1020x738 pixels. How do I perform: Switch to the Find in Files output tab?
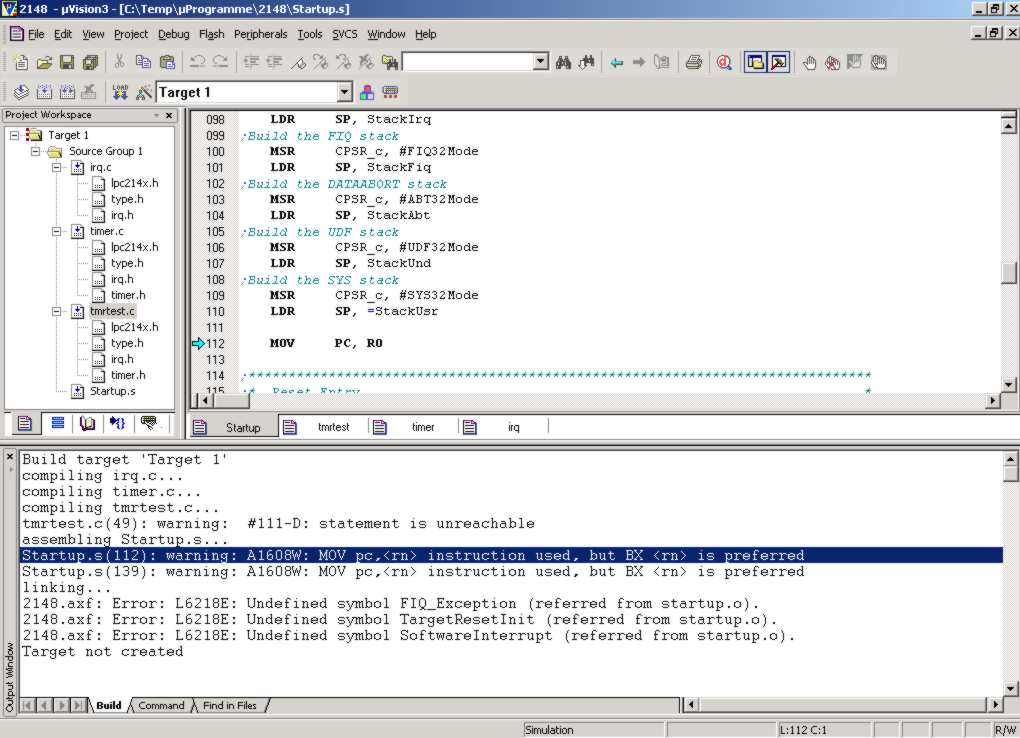click(230, 705)
